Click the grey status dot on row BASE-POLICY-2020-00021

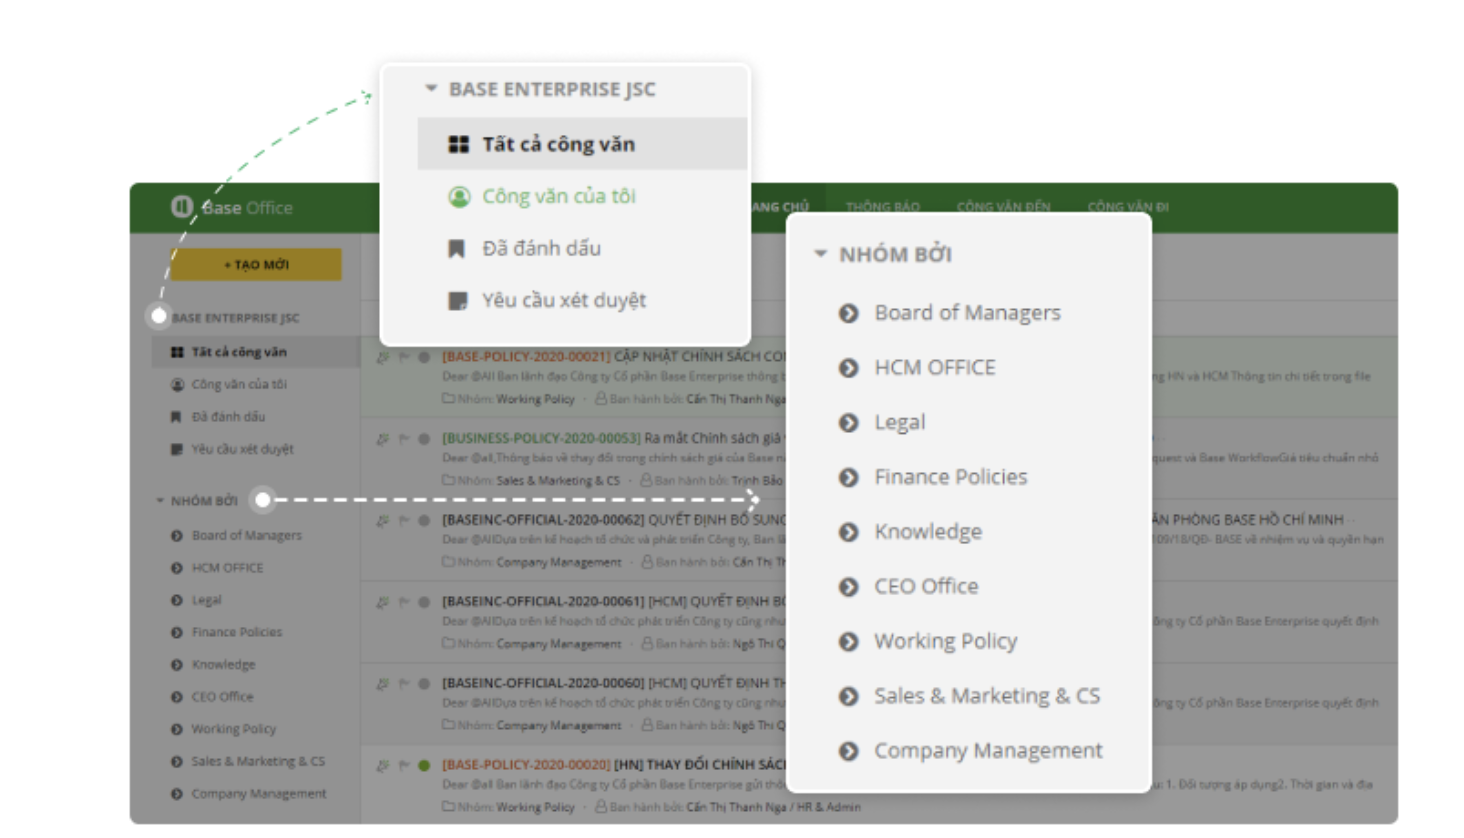[424, 357]
